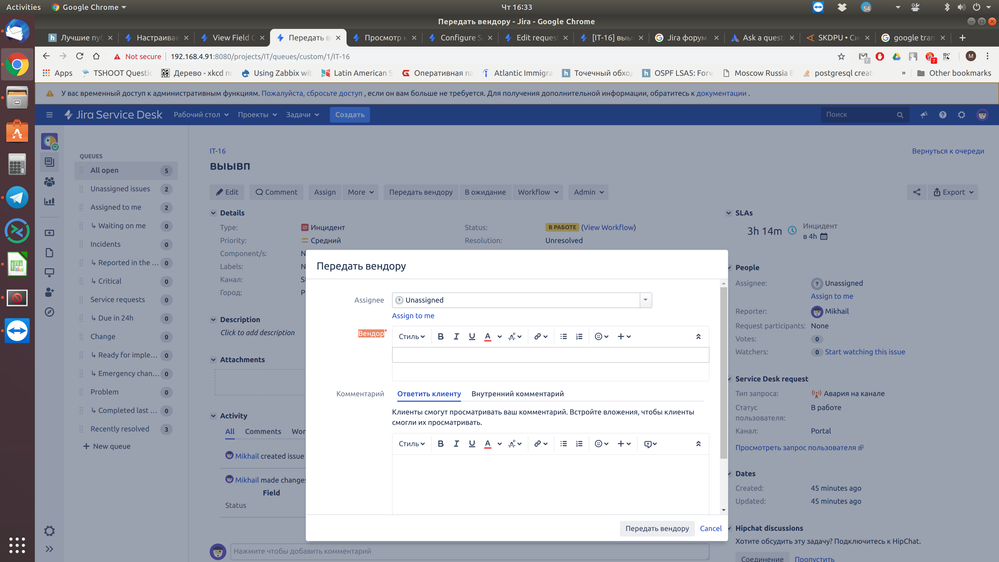Viewport: 999px width, 562px height.
Task: Toggle underline in the Вендор field toolbar
Action: pos(472,336)
